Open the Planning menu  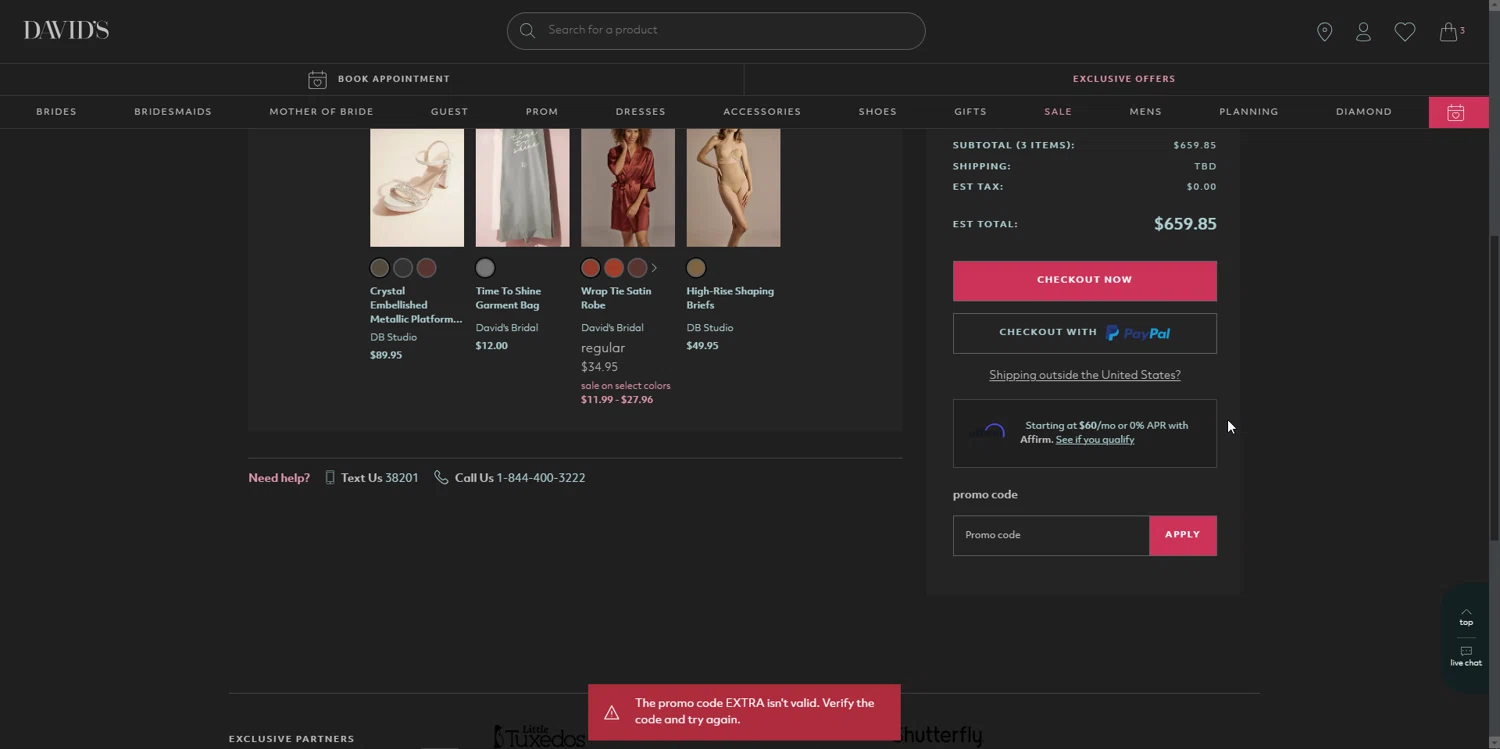coord(1248,112)
